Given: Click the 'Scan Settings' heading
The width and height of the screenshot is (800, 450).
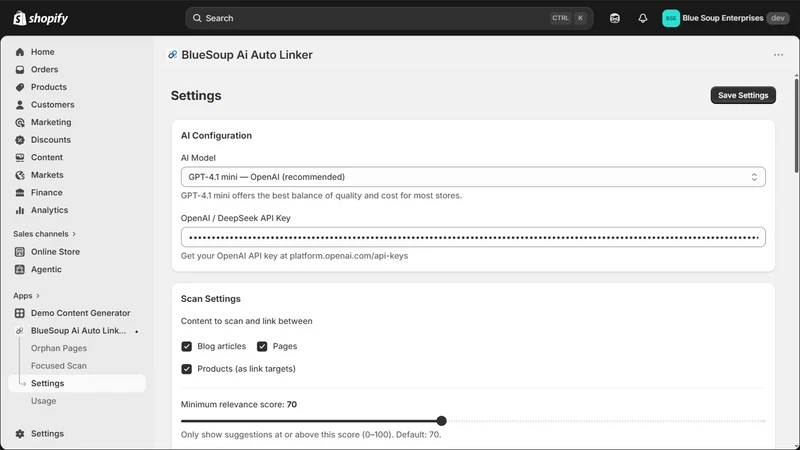Looking at the screenshot, I should (x=211, y=299).
